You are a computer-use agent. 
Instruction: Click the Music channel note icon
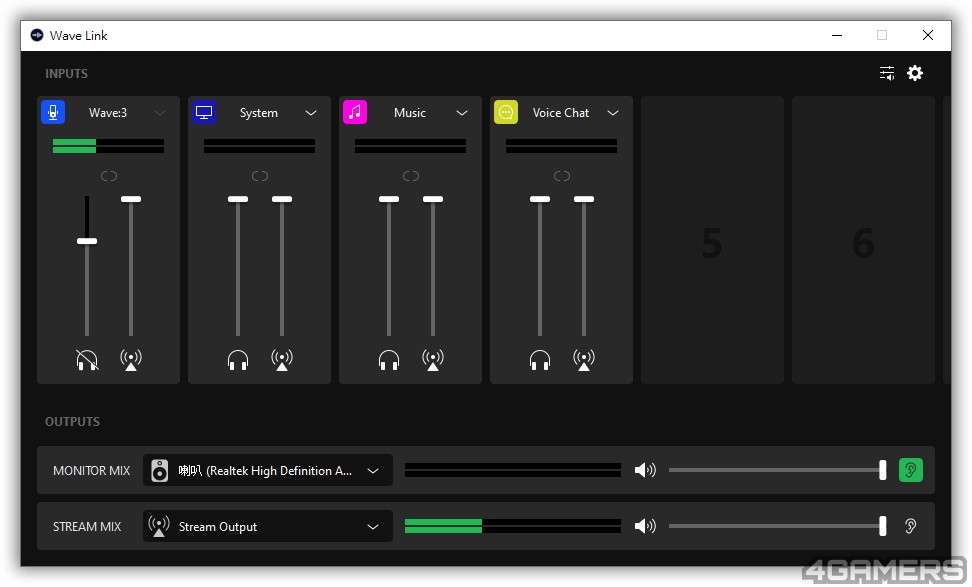355,112
